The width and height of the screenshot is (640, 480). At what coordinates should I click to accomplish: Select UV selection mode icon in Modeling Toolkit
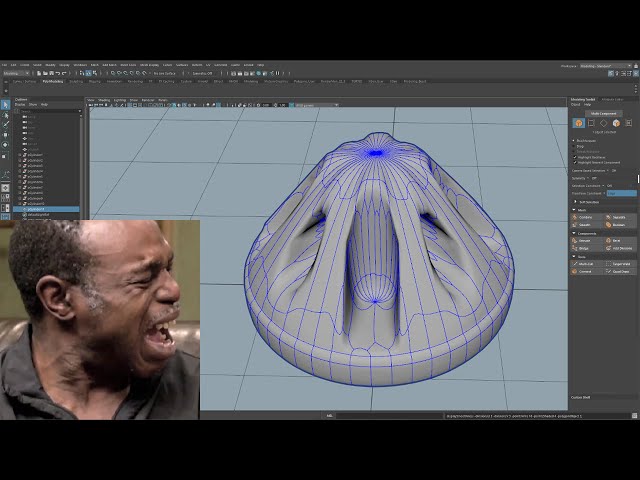tap(629, 123)
